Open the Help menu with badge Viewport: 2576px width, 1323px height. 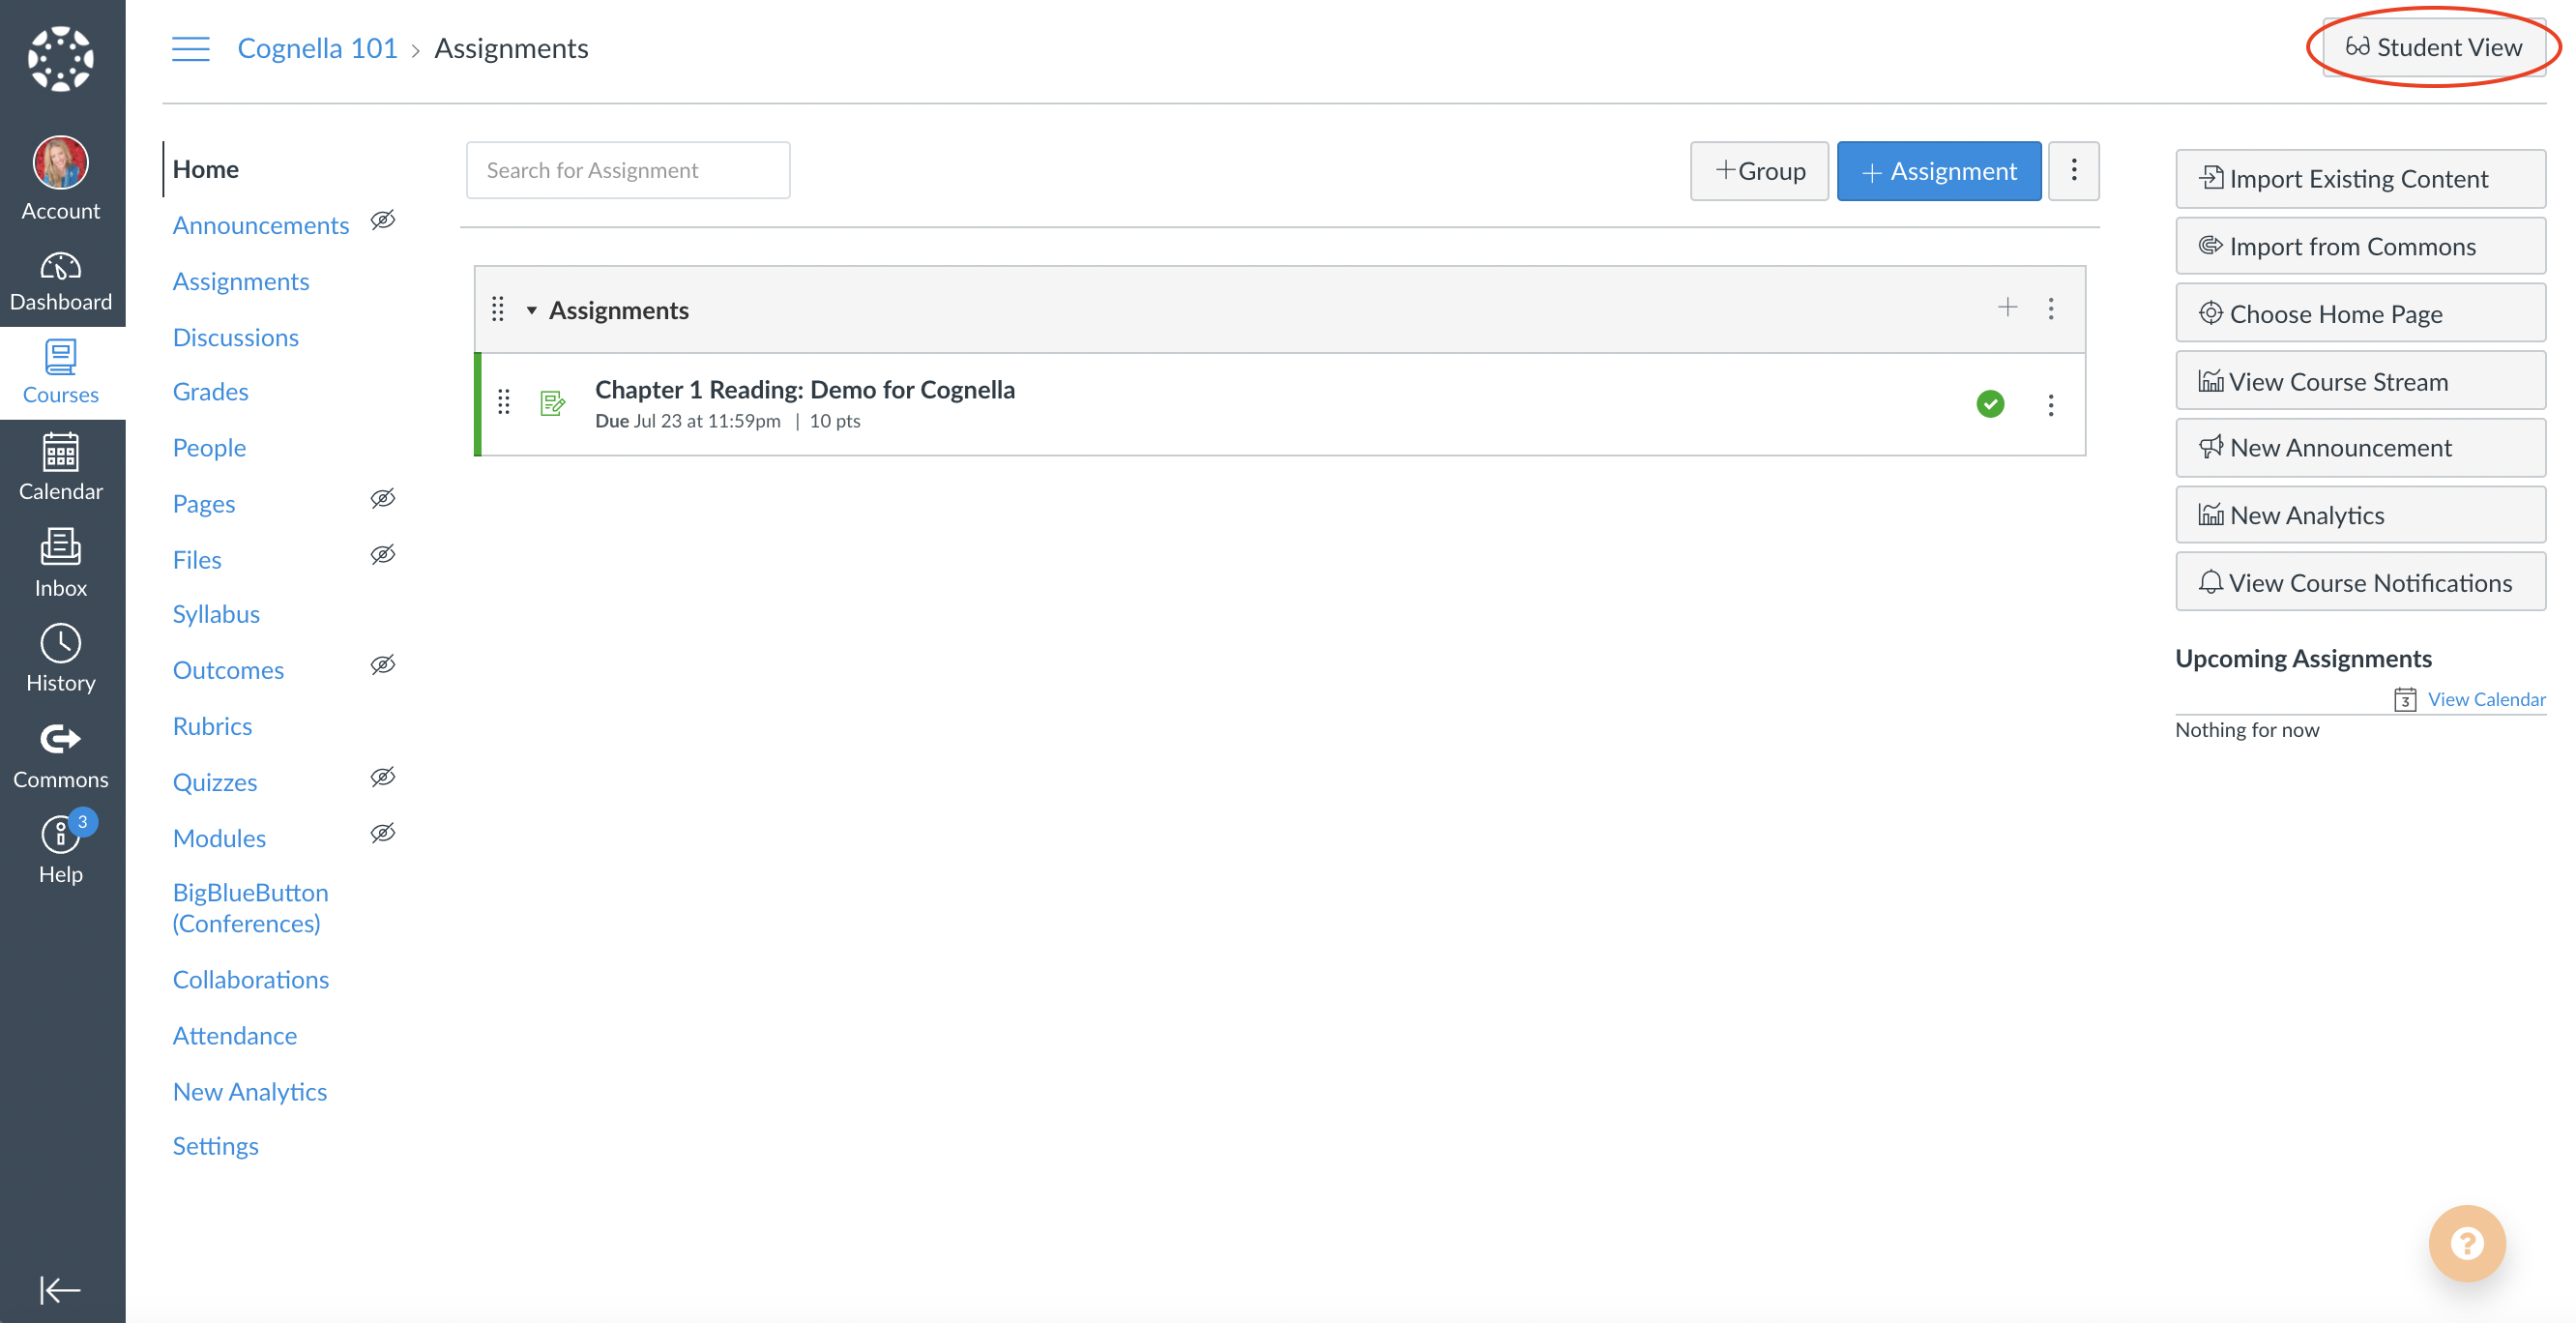(61, 848)
